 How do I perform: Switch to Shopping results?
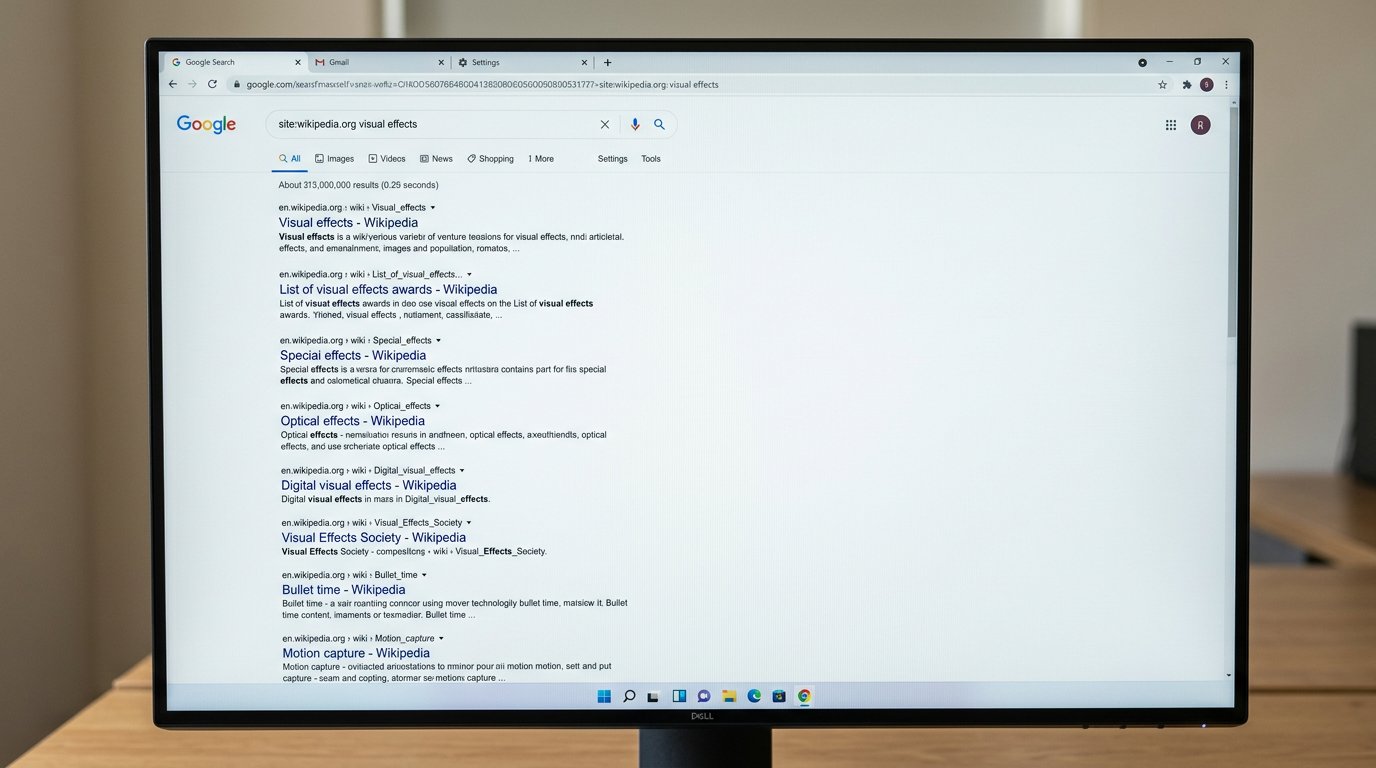tap(490, 159)
